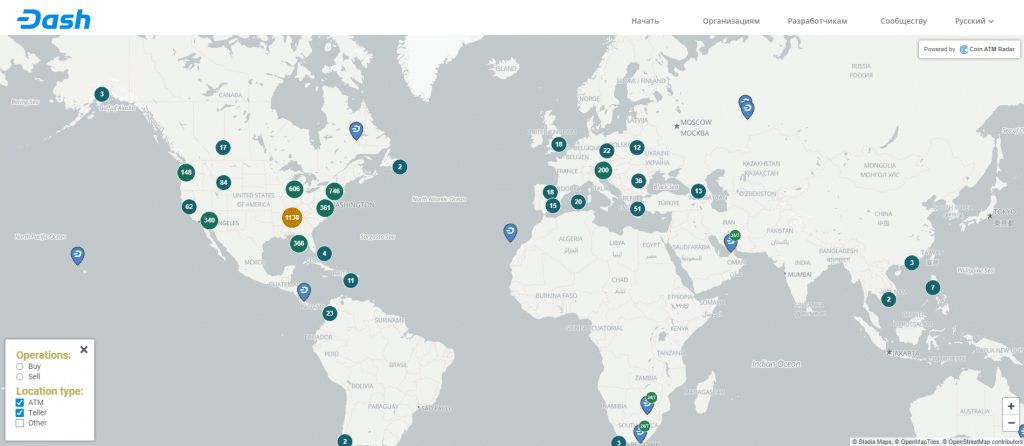This screenshot has height=446, width=1024.
Task: Click the orange 1138 cluster marker
Action: [x=292, y=217]
